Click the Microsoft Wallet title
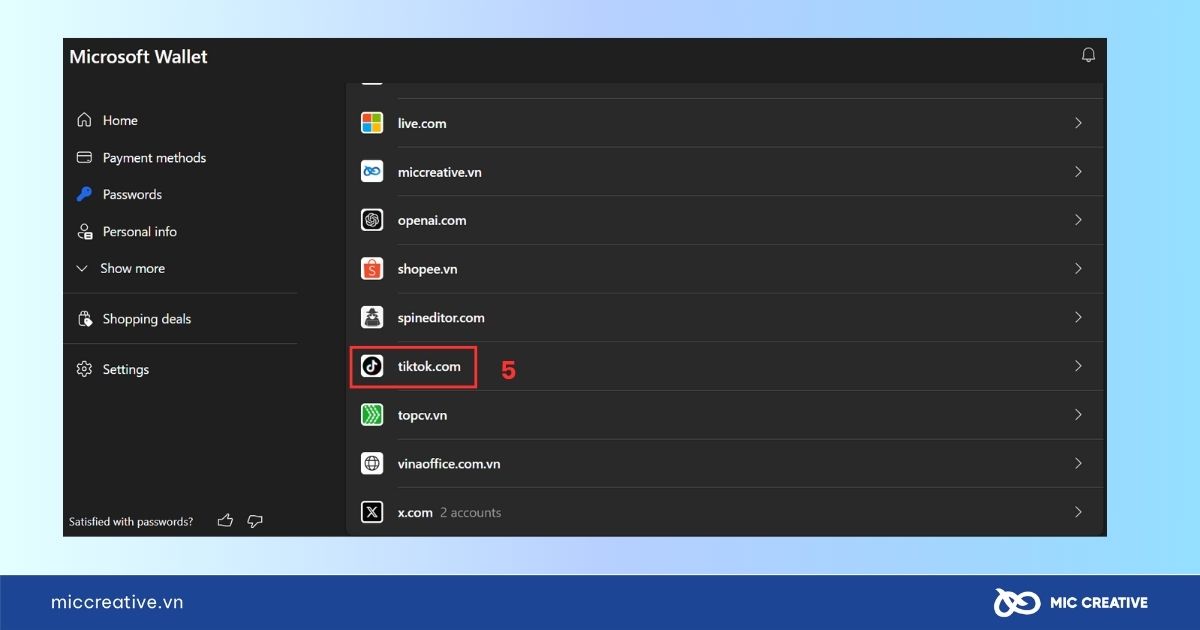The width and height of the screenshot is (1200, 630). click(138, 57)
